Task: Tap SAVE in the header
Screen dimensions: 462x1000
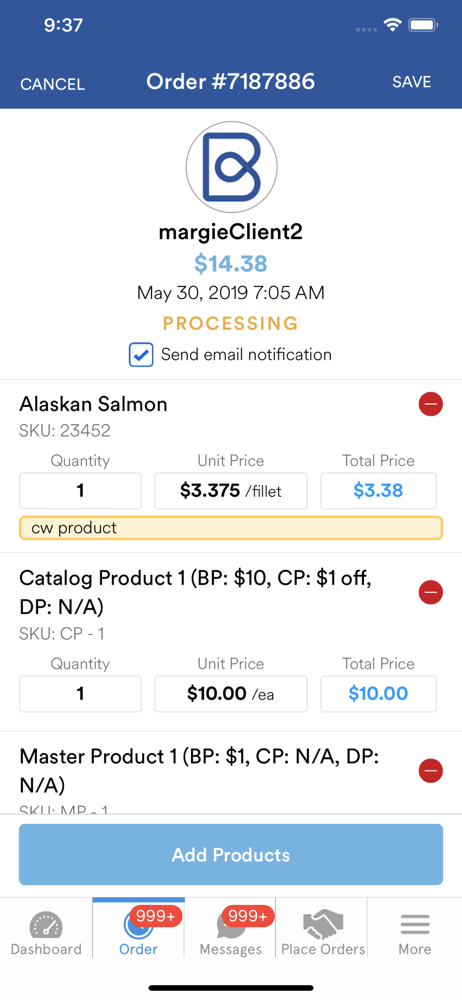Action: click(412, 82)
